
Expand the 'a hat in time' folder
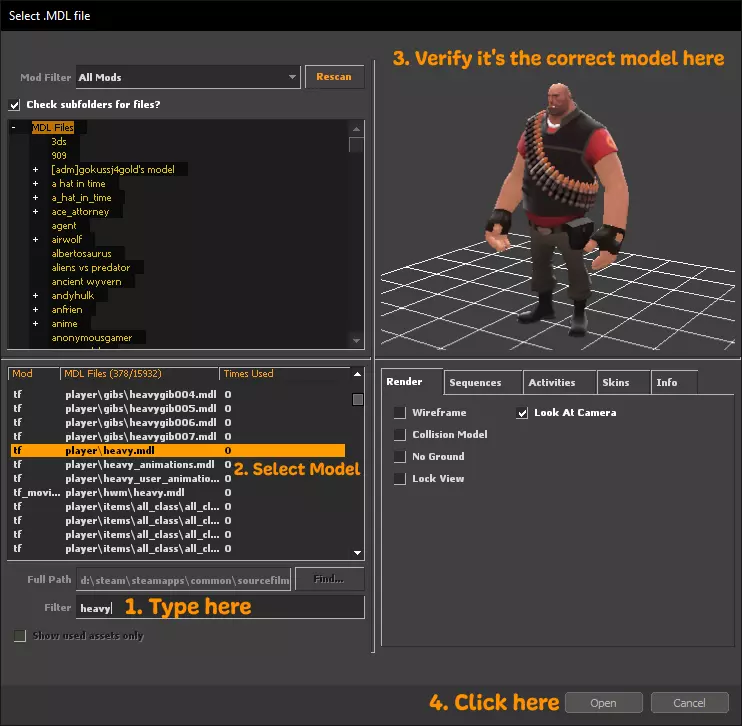click(35, 184)
